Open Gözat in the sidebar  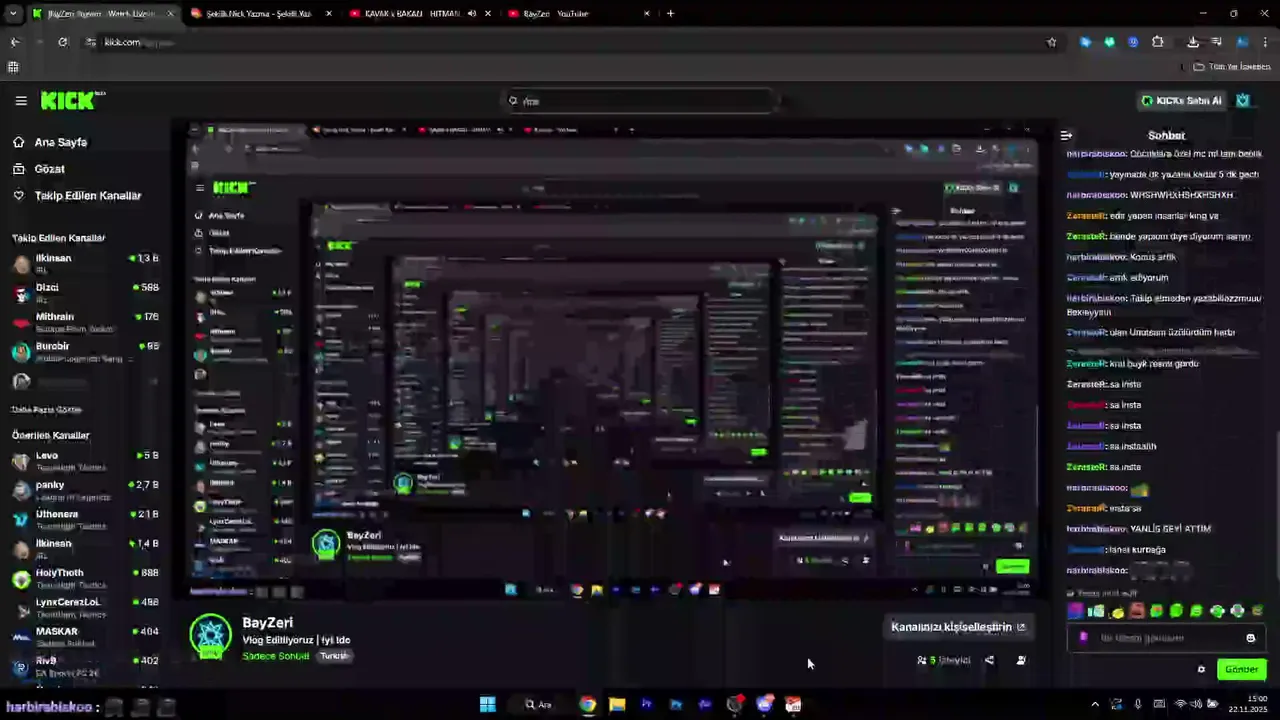point(50,169)
